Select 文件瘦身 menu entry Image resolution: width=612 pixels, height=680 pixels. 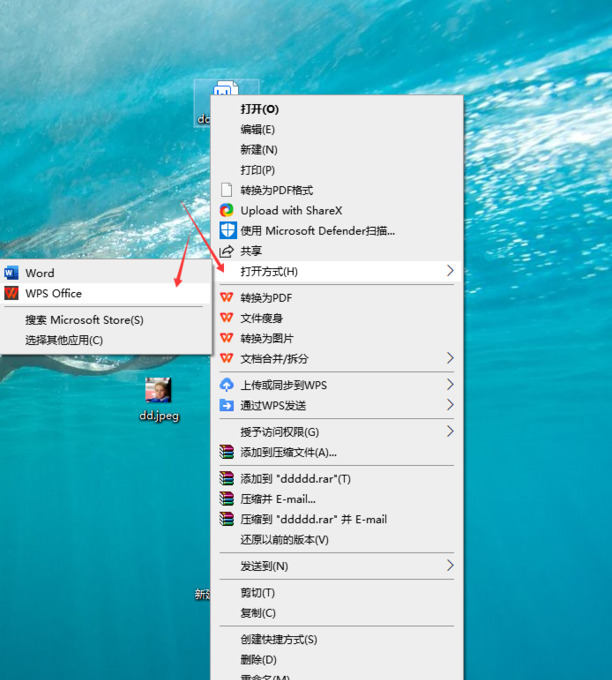tap(337, 318)
